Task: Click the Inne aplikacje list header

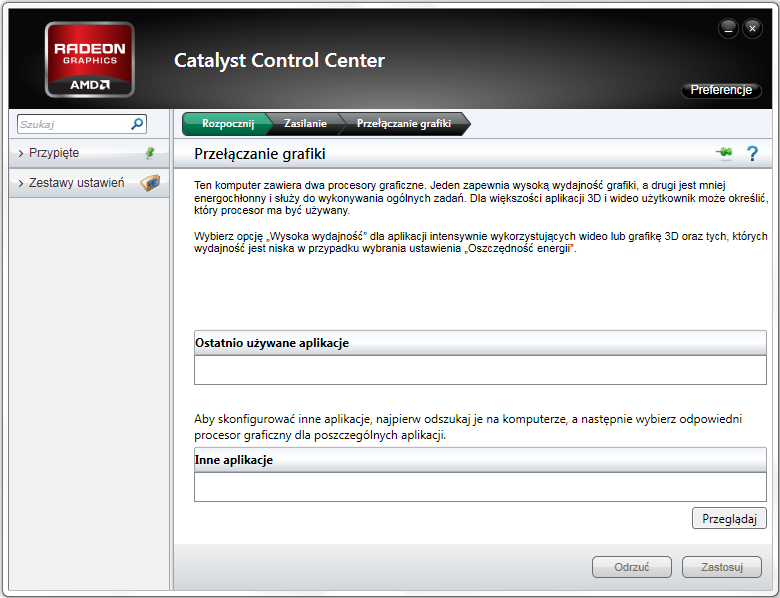Action: point(480,460)
